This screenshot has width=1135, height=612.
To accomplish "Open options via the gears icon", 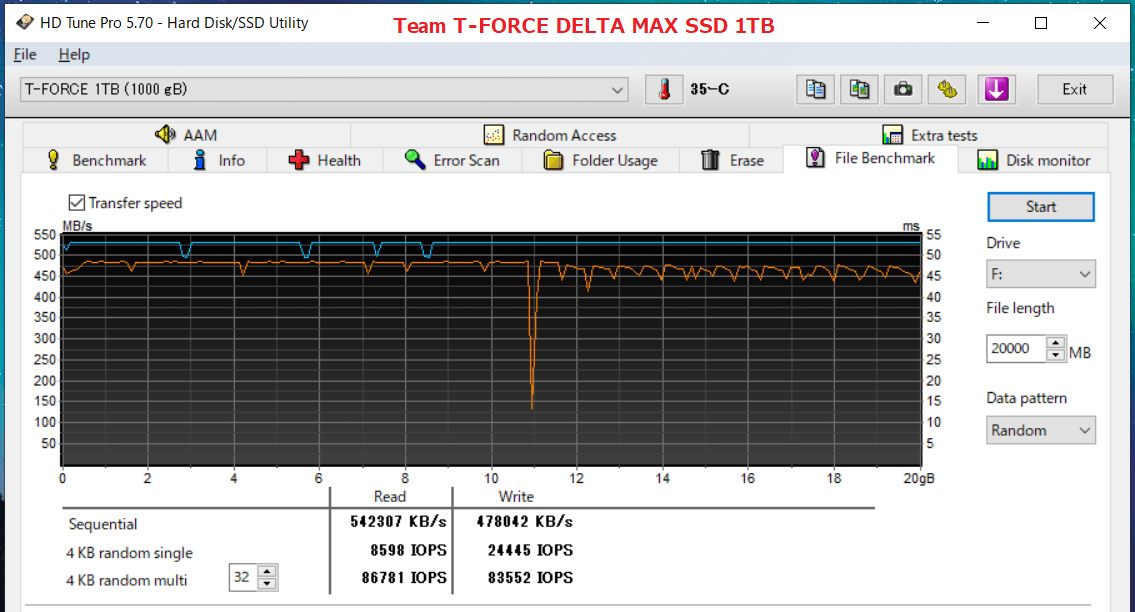I will coord(947,89).
